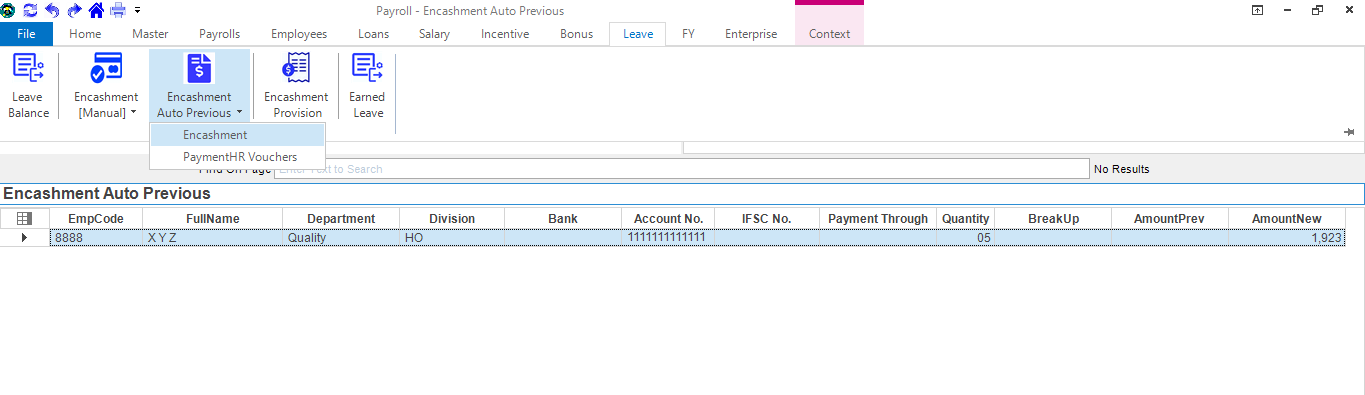
Task: Open Earned Leave from the ribbon
Action: (x=367, y=87)
